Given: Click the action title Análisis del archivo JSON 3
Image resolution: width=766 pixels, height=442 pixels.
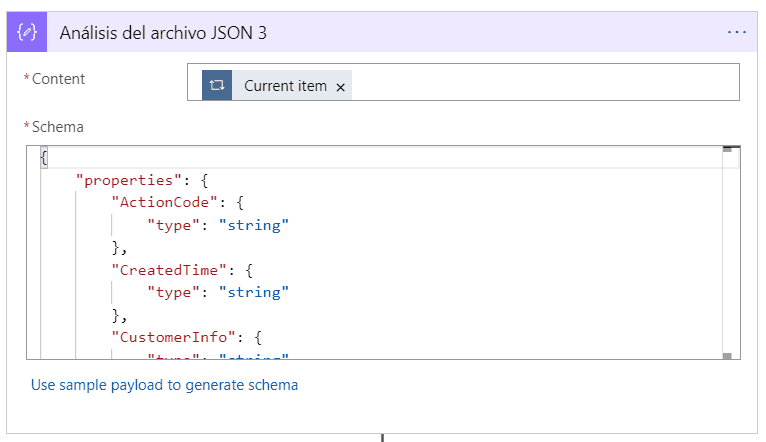Looking at the screenshot, I should click(163, 33).
